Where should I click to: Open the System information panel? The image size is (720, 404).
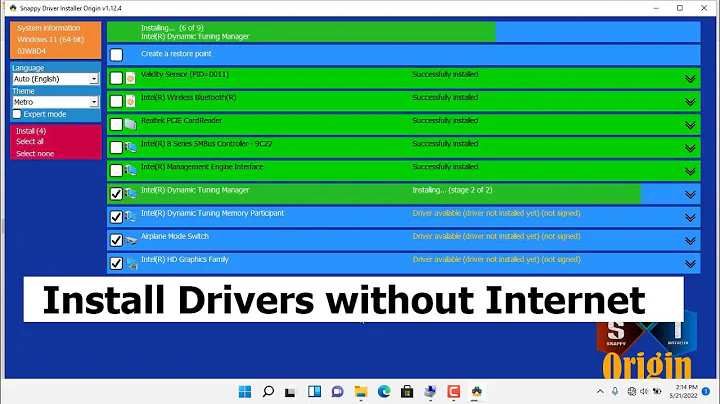(56, 39)
